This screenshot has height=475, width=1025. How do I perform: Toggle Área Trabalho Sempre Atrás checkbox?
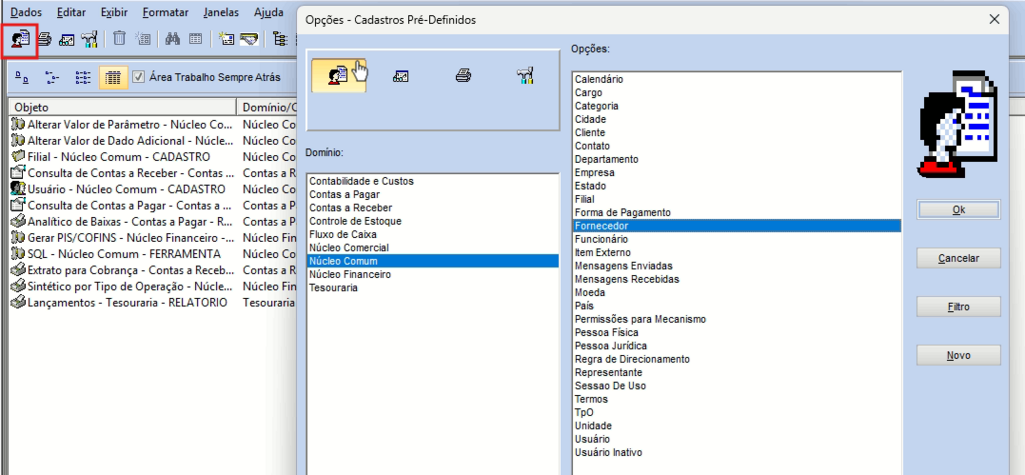[x=139, y=77]
